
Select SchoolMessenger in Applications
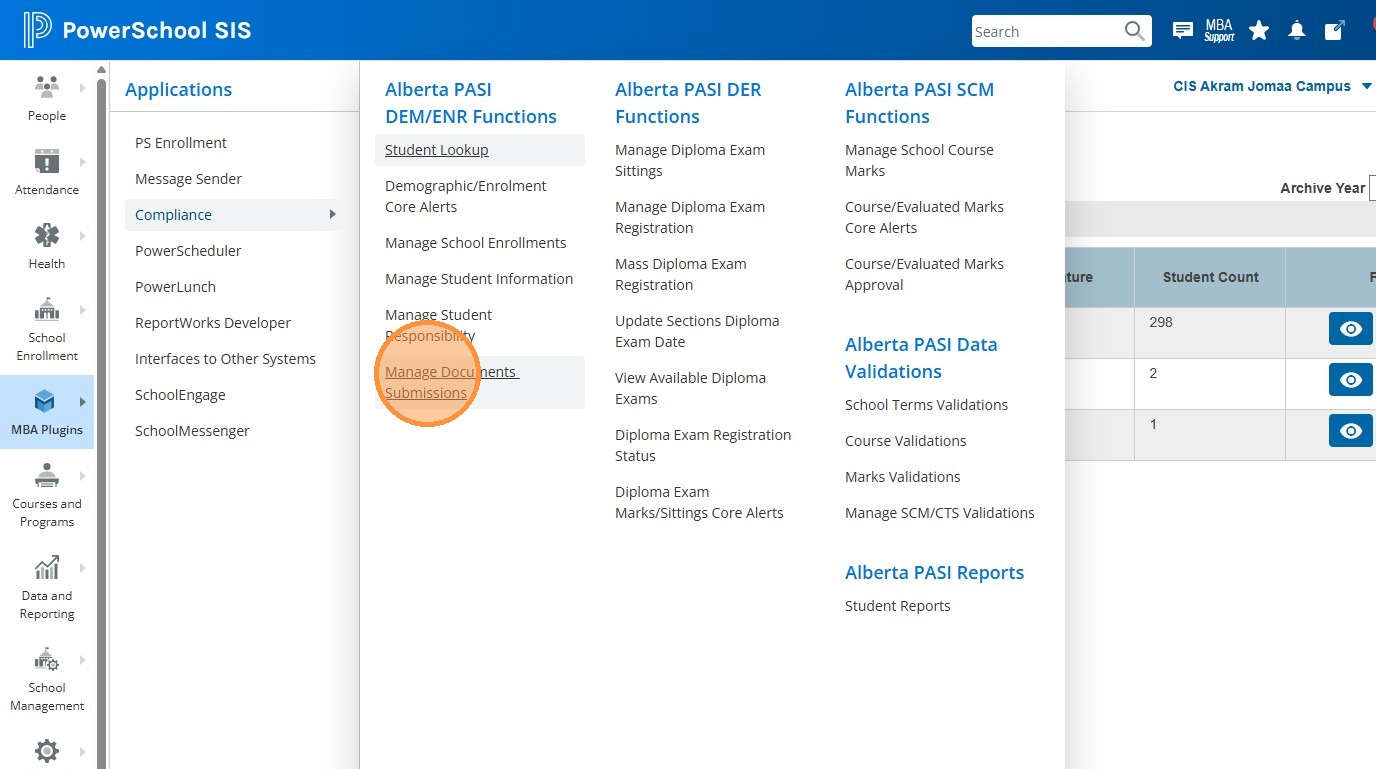pos(192,431)
